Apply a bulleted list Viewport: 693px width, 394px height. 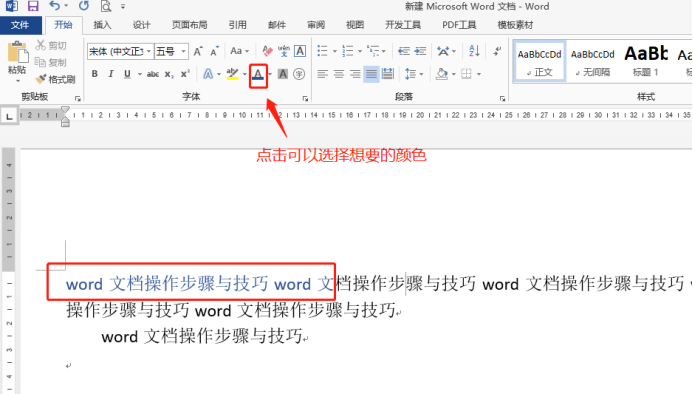(323, 51)
